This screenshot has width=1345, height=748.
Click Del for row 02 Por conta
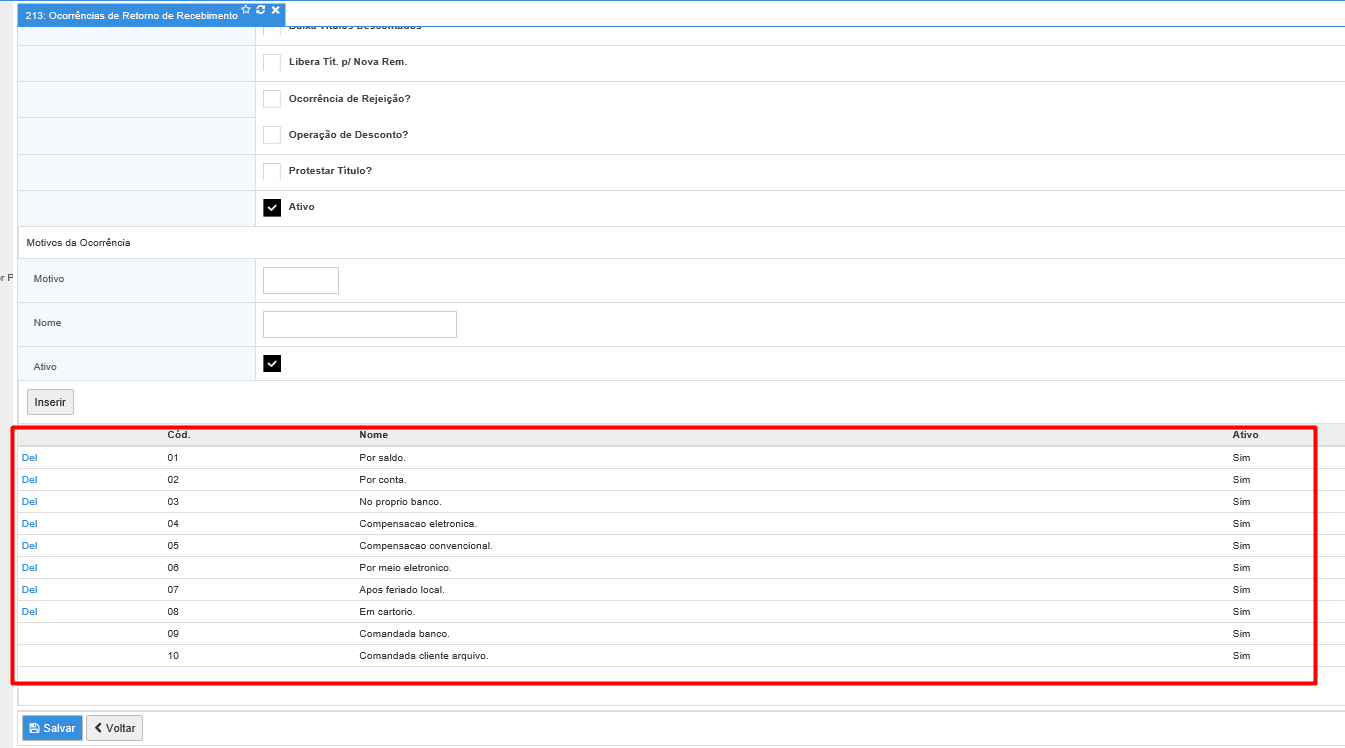(29, 479)
